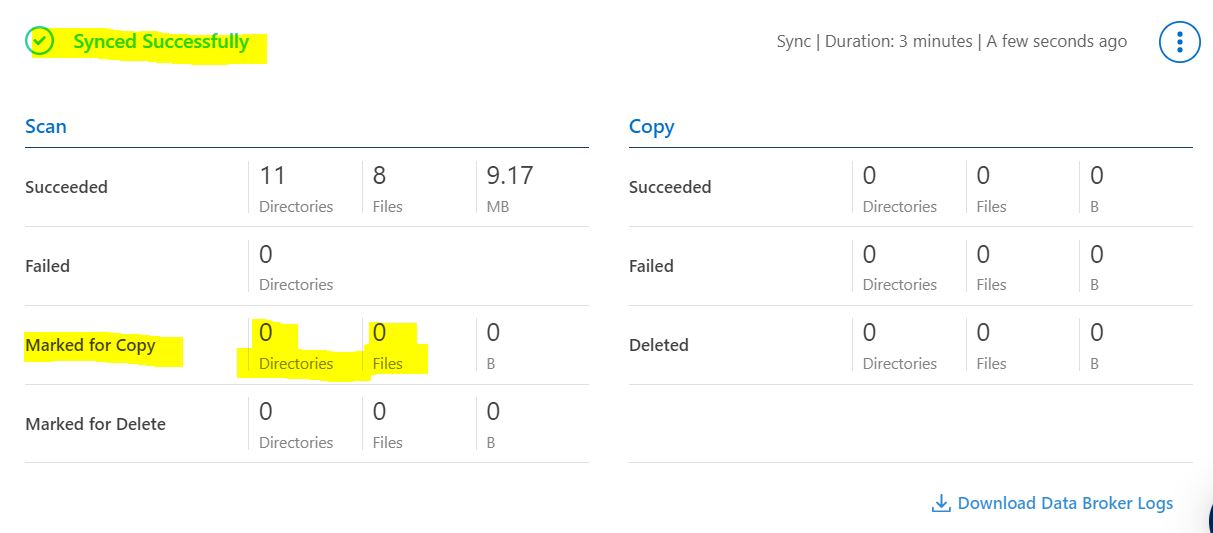Select the 11 Directories scan succeeded count
The image size is (1213, 533).
pyautogui.click(x=272, y=176)
